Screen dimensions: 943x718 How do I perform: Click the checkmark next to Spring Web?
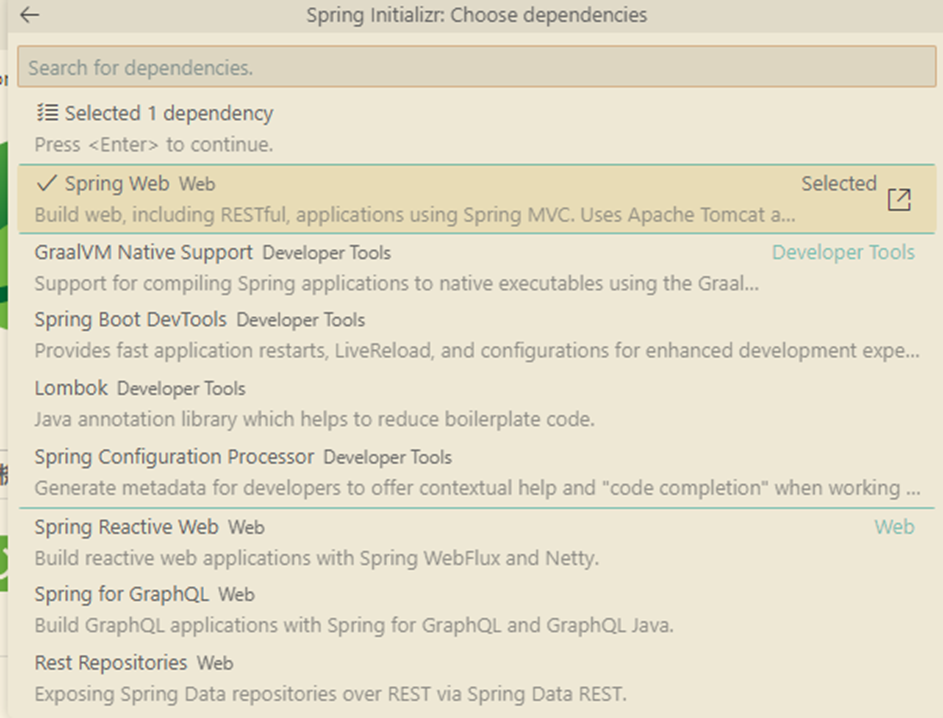[x=45, y=184]
